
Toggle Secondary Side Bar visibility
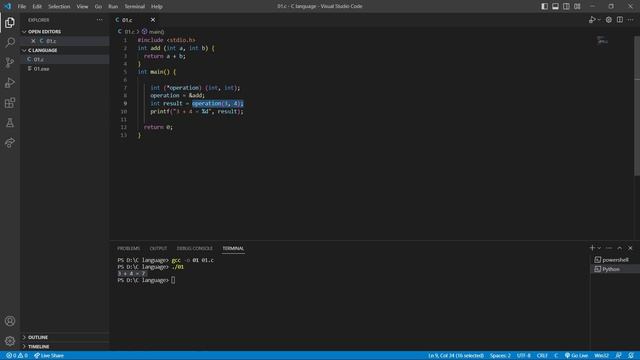click(x=566, y=6)
